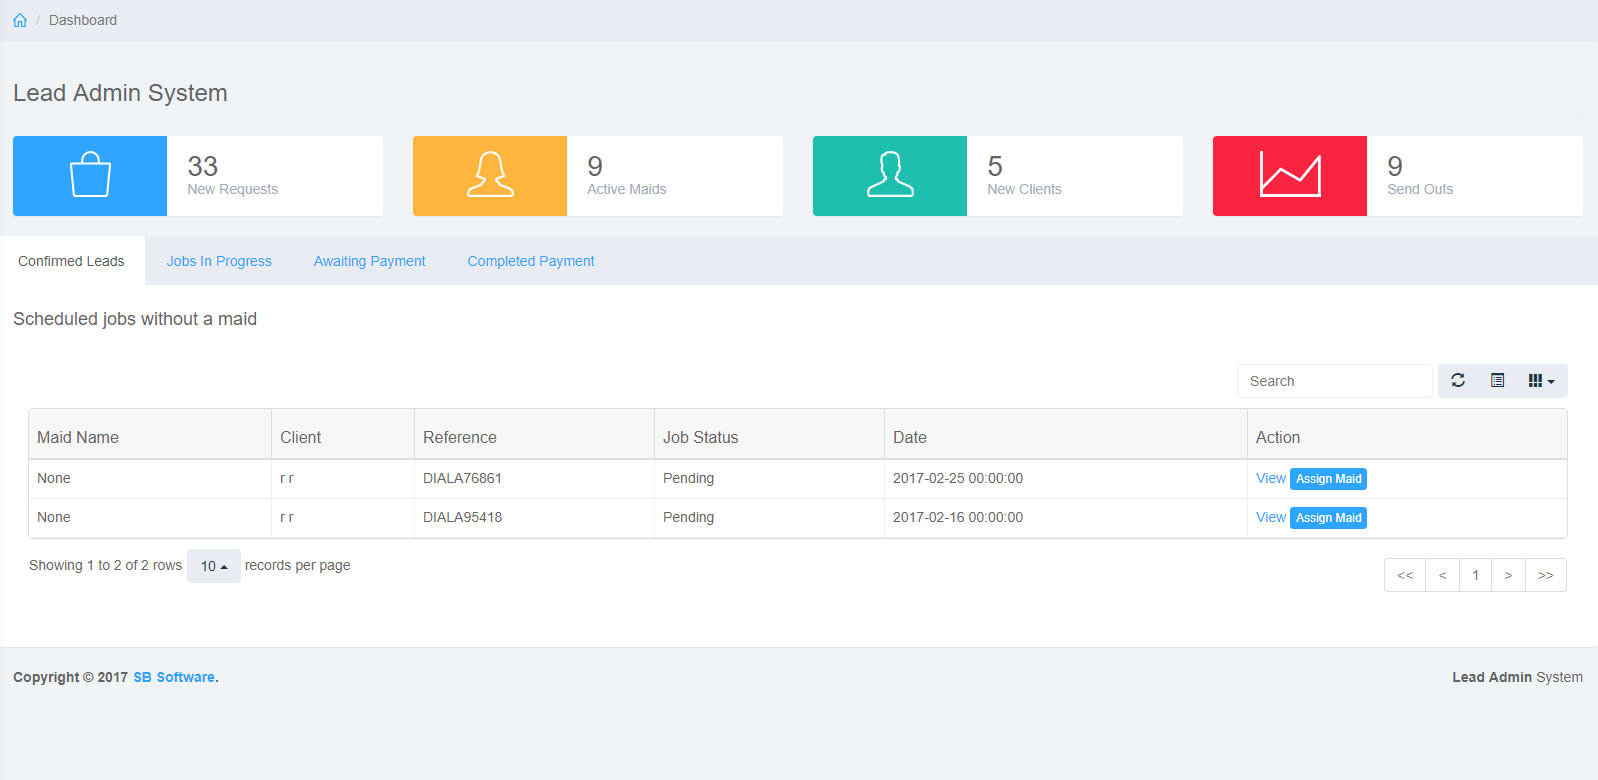
Task: Select the Completed Payment tab
Action: [x=531, y=261]
